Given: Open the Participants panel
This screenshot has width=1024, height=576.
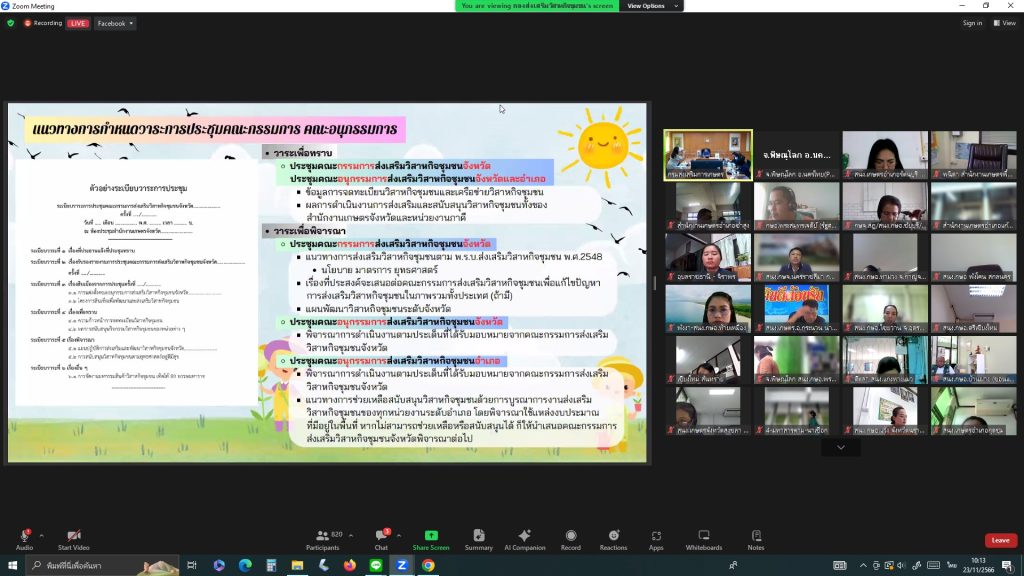Looking at the screenshot, I should pos(323,538).
